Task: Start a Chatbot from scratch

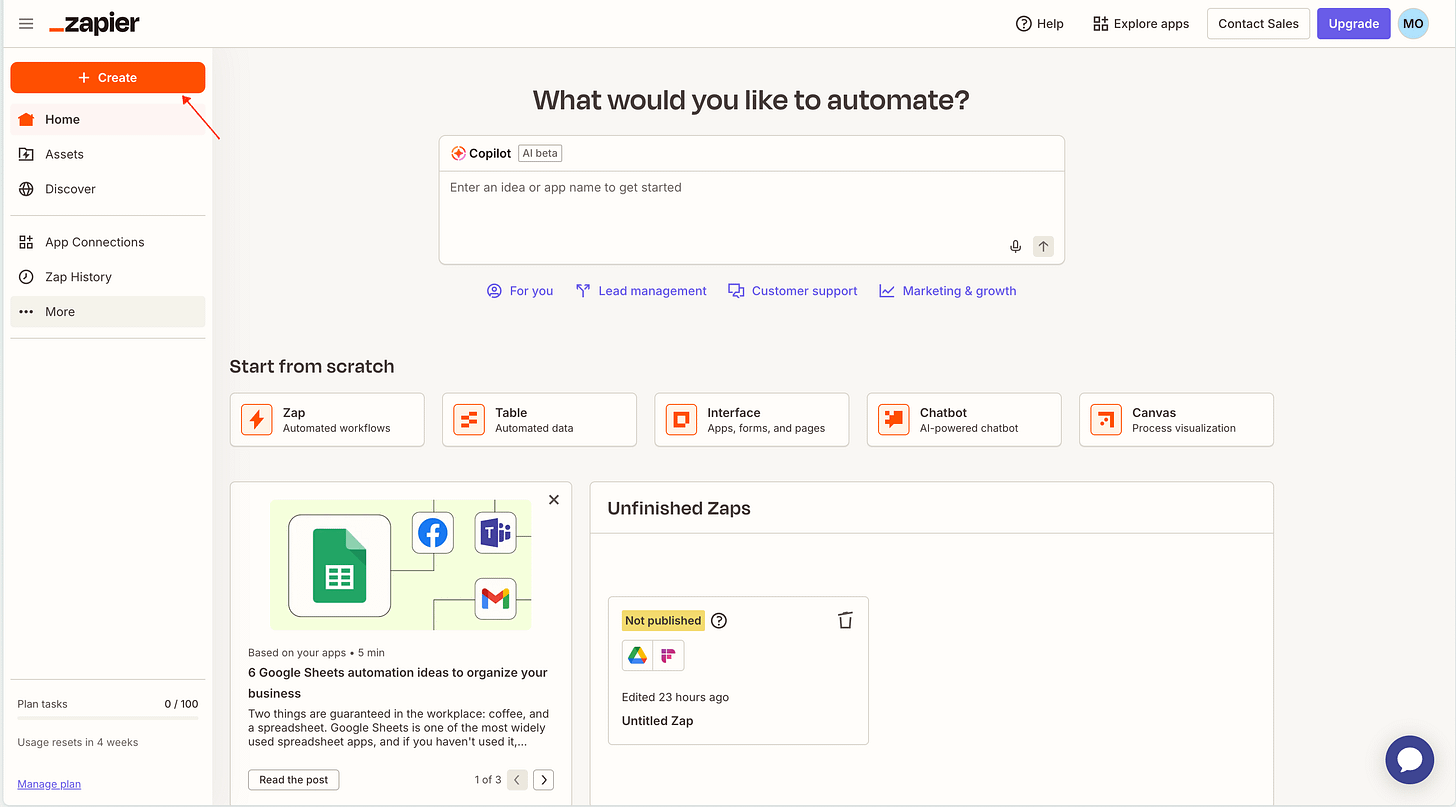Action: [964, 419]
